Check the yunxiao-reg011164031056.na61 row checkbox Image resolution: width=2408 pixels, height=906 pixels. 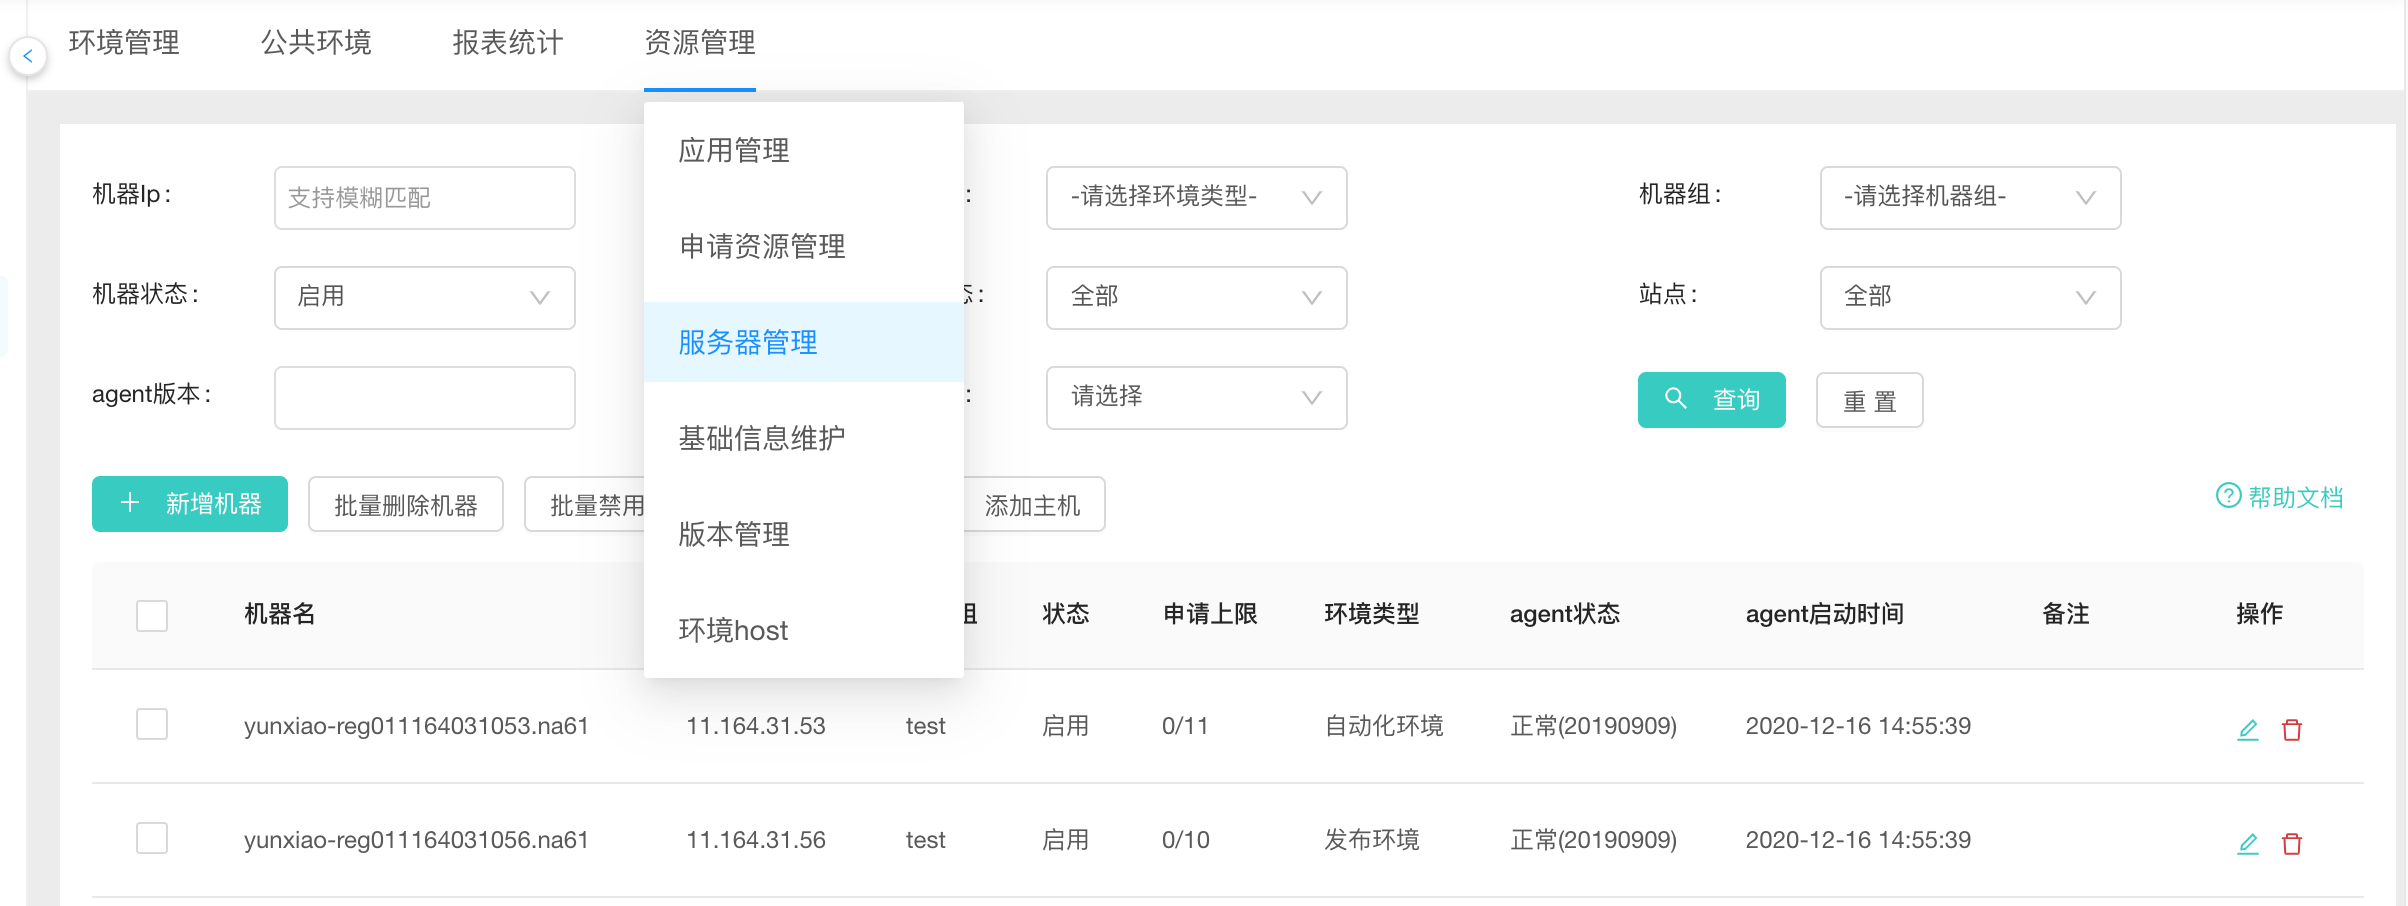[152, 838]
